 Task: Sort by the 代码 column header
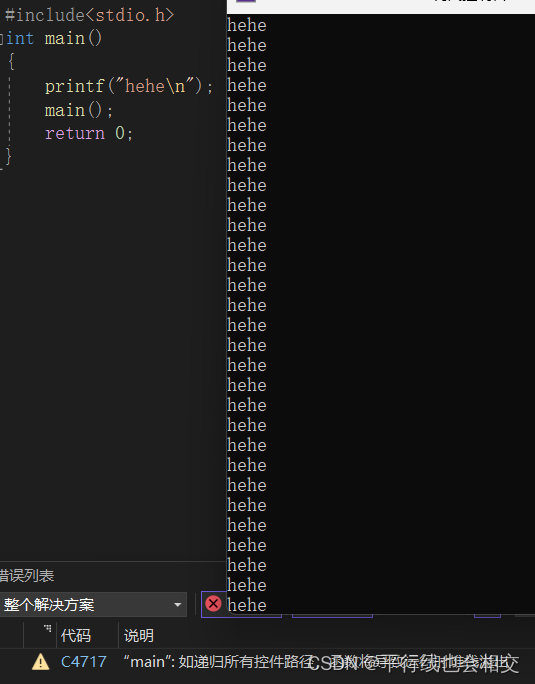tap(76, 636)
